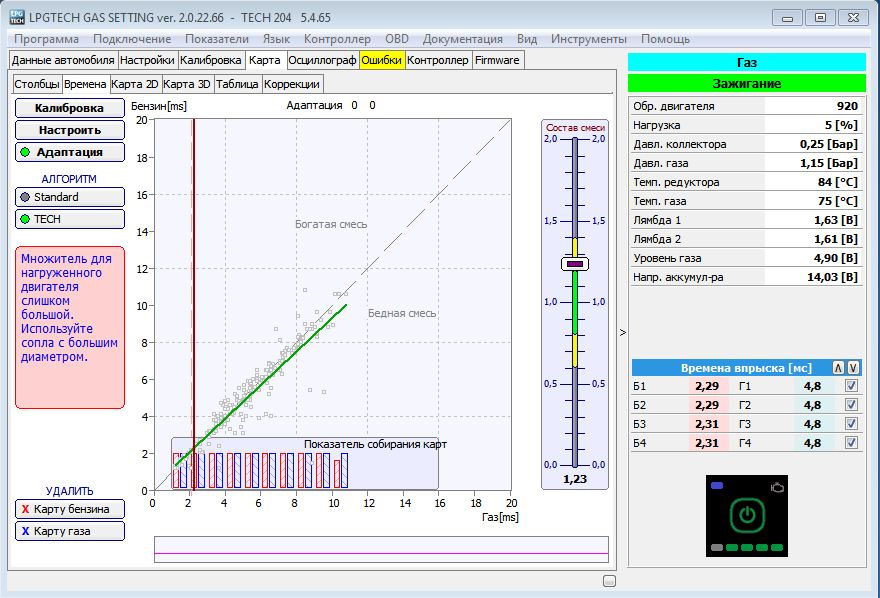Click the Калибровка button on left panel

(70, 108)
